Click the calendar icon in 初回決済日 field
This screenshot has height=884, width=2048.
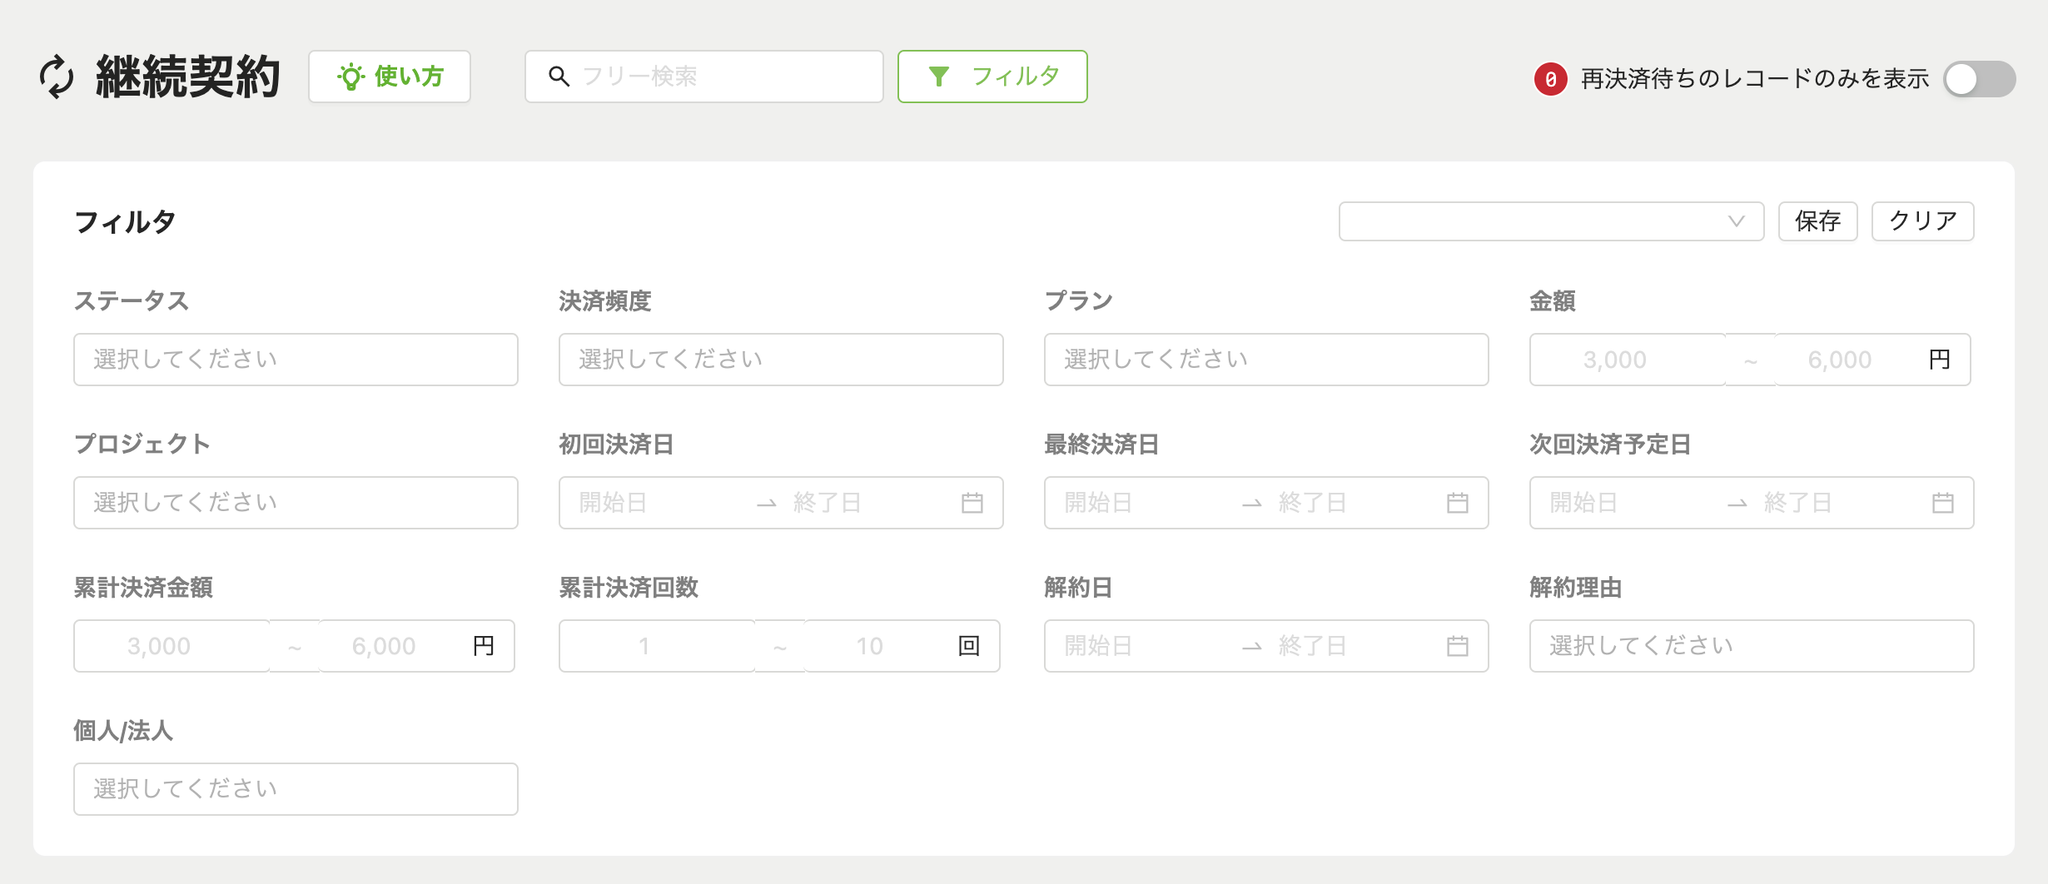tap(972, 503)
